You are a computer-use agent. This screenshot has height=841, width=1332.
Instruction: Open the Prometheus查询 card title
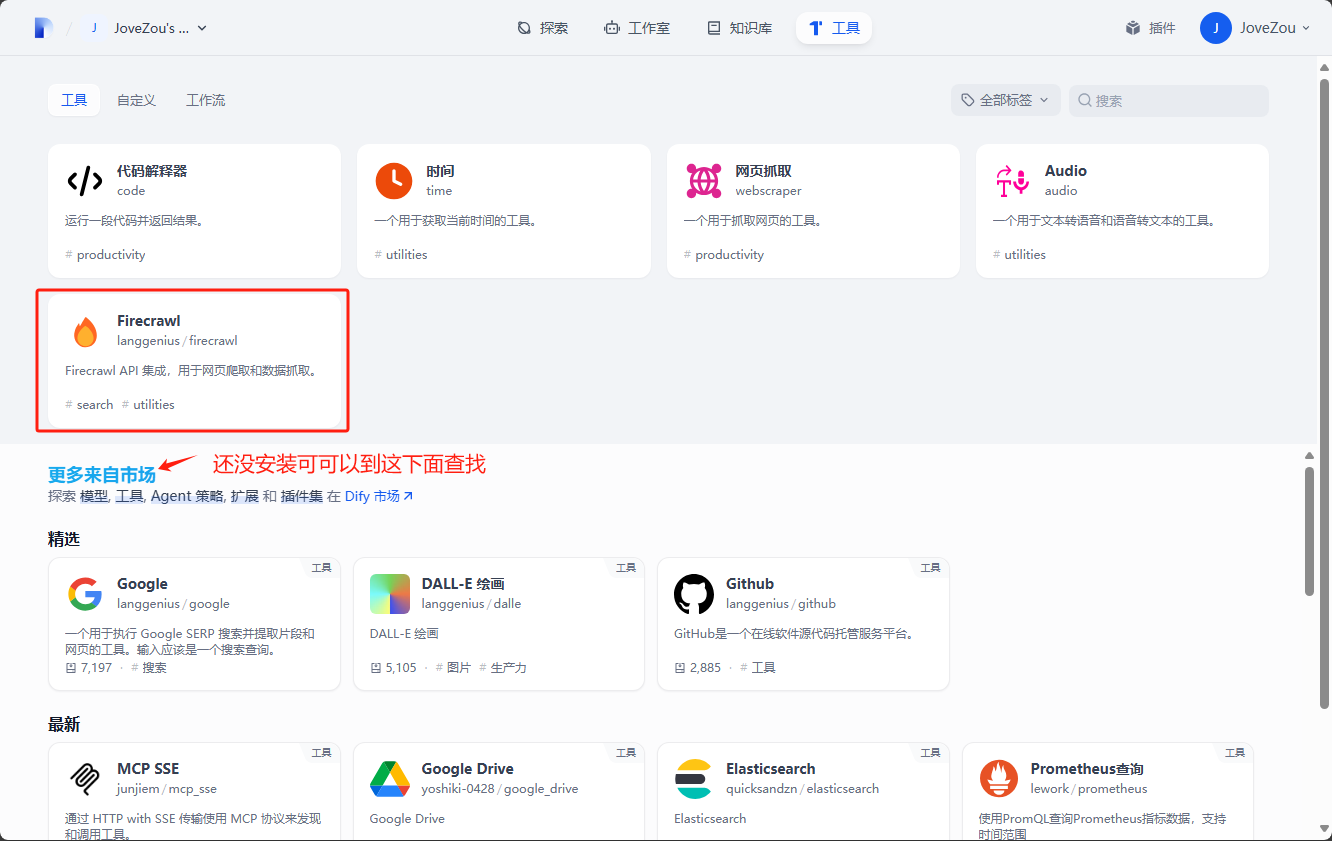point(1087,769)
